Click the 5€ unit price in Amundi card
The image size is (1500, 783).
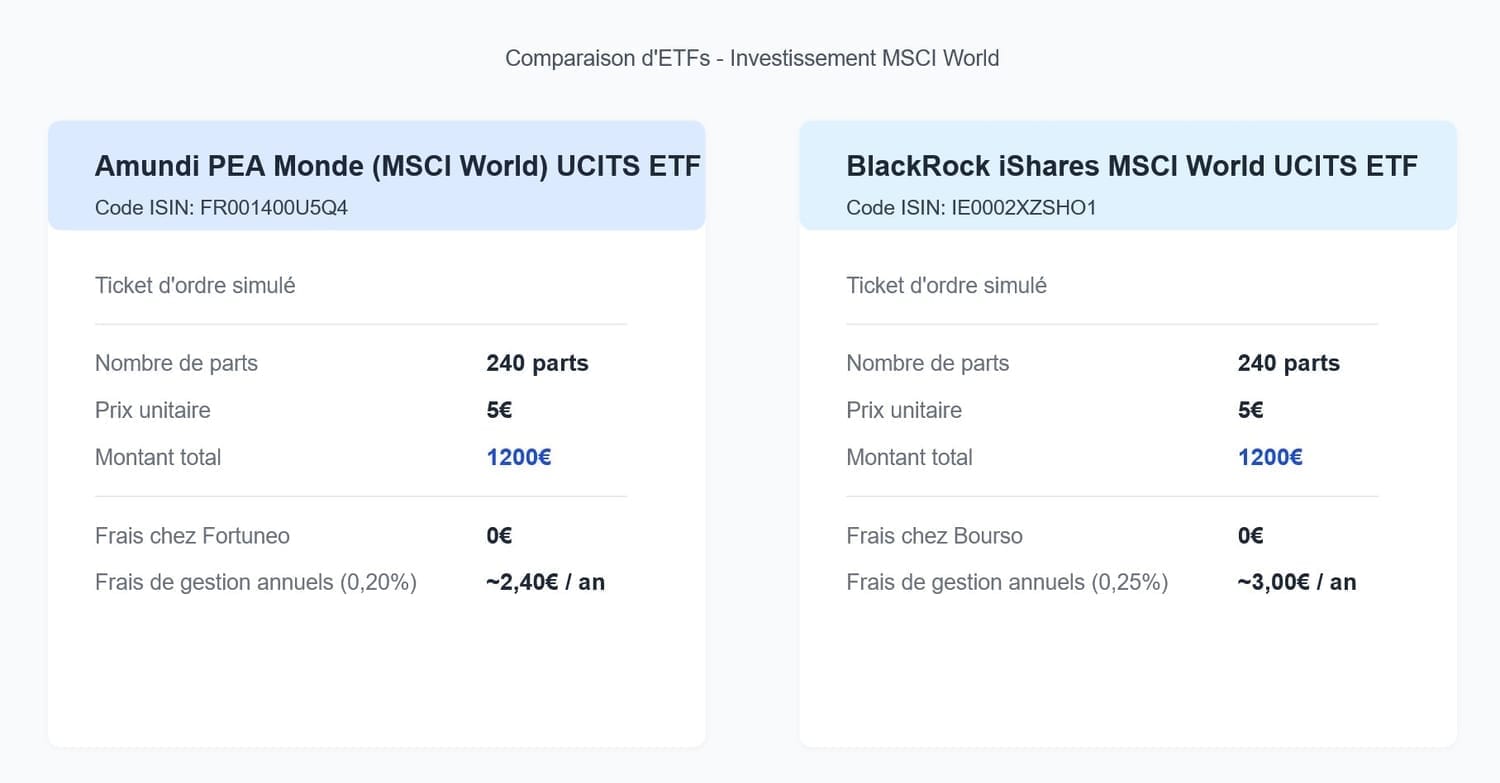tap(499, 410)
